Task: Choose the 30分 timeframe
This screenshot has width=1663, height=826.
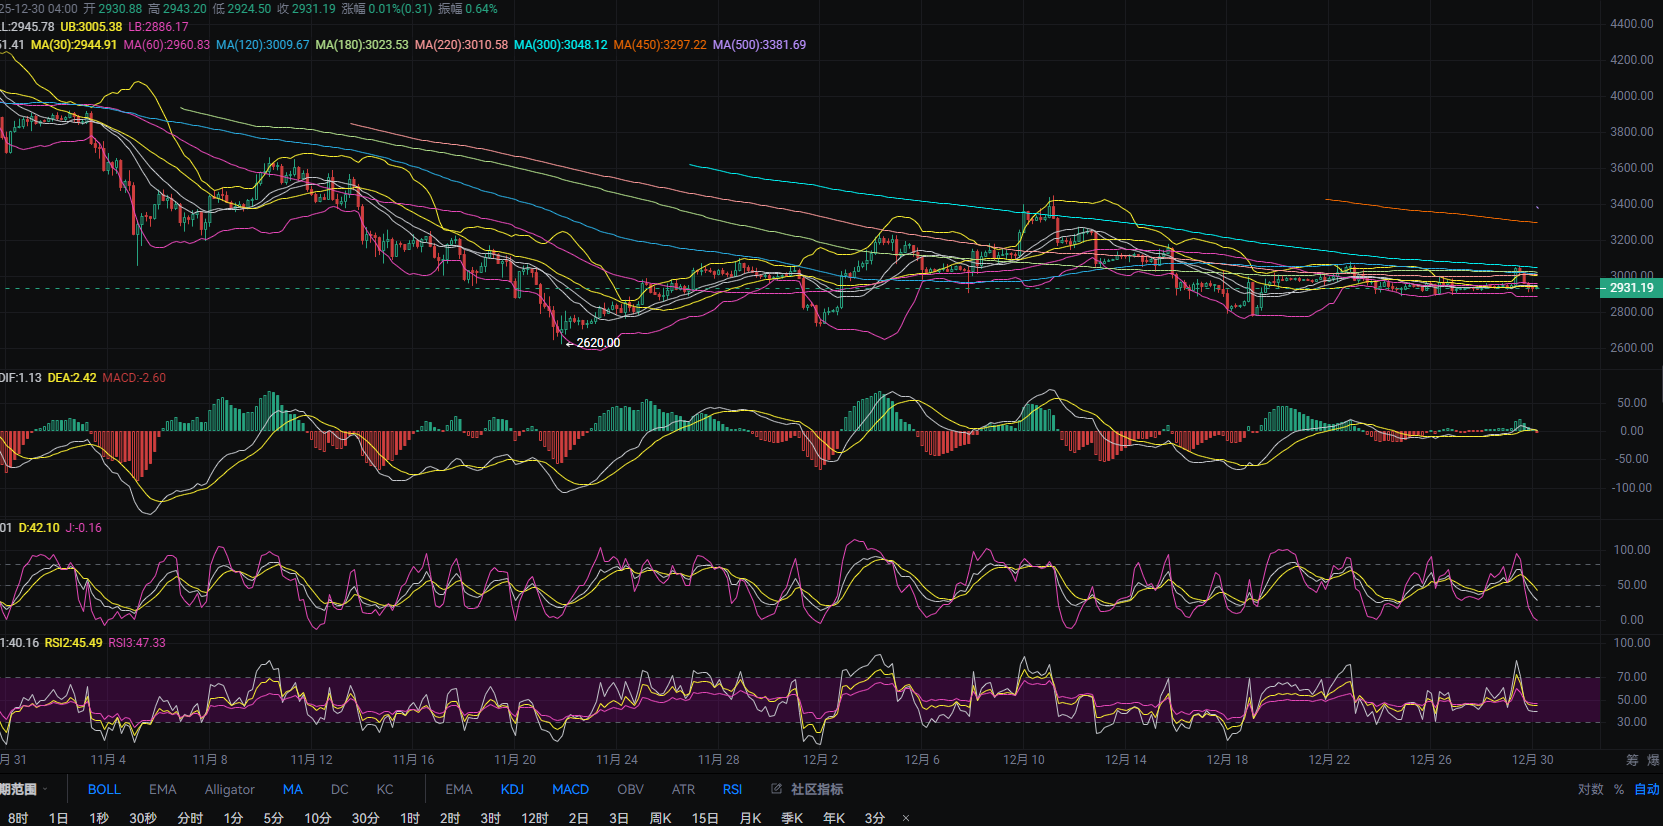Action: 365,818
